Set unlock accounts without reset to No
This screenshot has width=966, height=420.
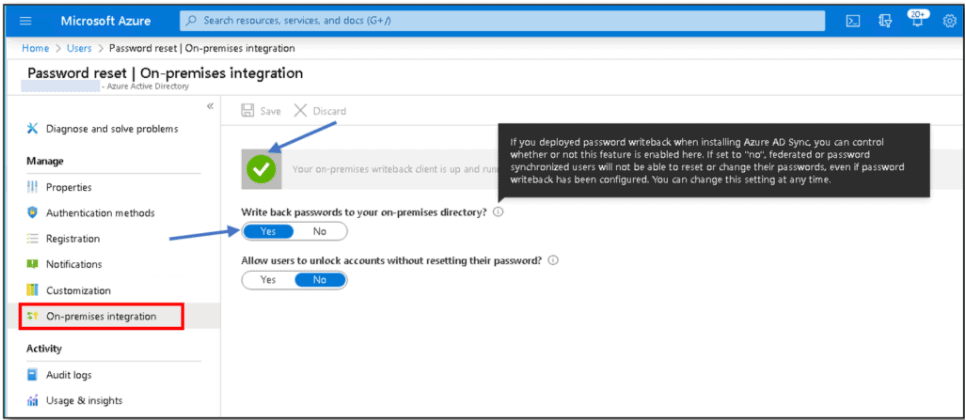[320, 280]
